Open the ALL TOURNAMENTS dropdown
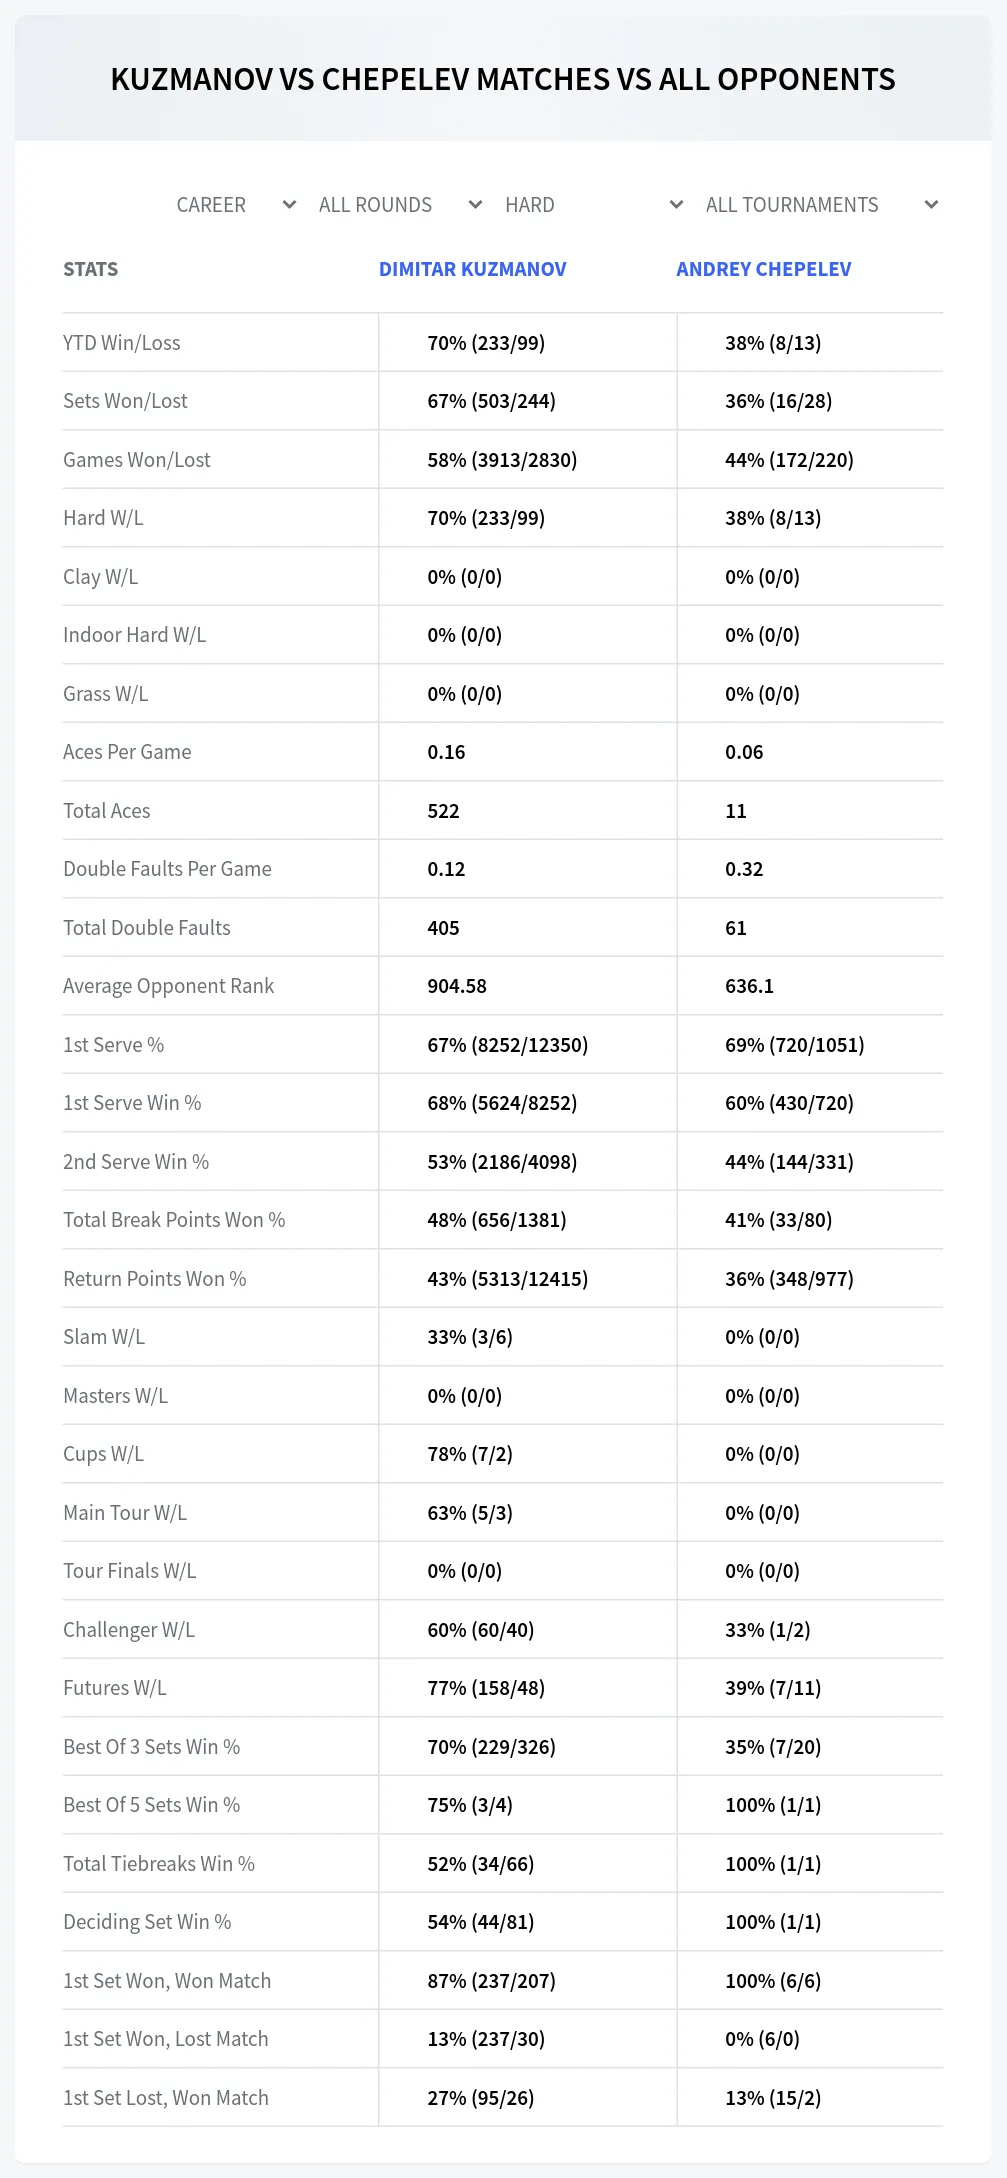The image size is (1007, 2178). (x=821, y=205)
